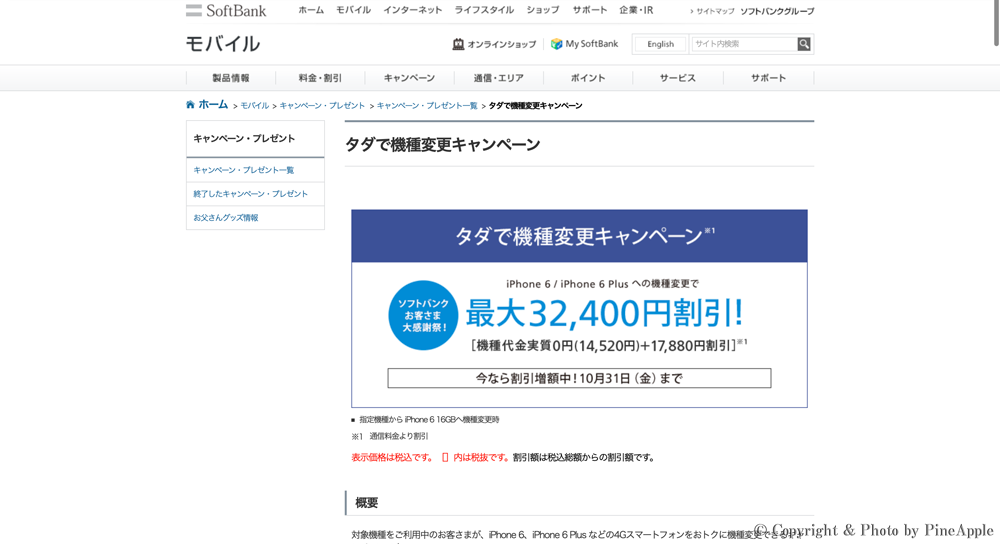This screenshot has height=544, width=1000.
Task: Open the 通信・エリア navigation tab
Action: pyautogui.click(x=498, y=78)
